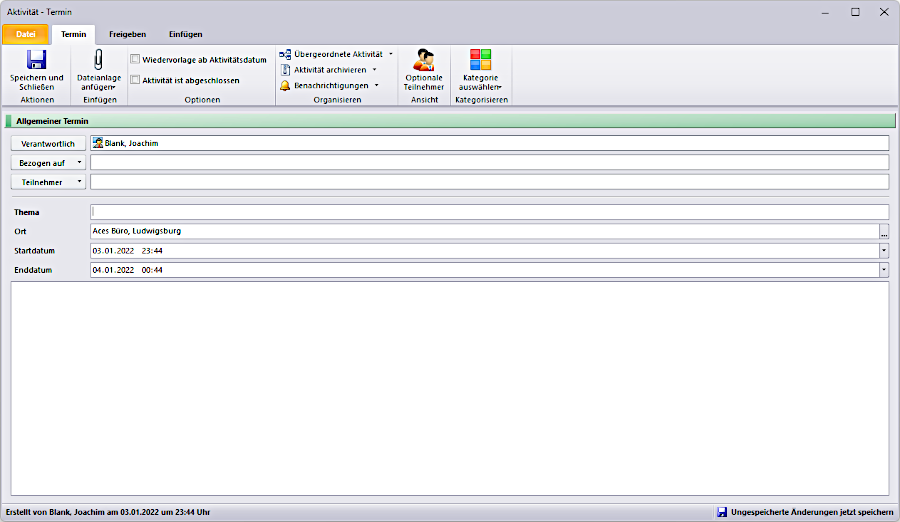Click the Speichern und Schließen floppy disk icon

pyautogui.click(x=36, y=60)
